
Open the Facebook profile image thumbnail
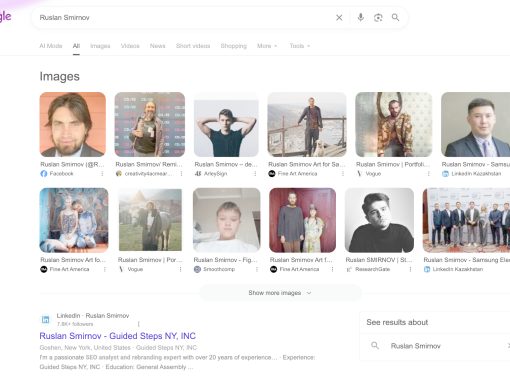point(73,124)
